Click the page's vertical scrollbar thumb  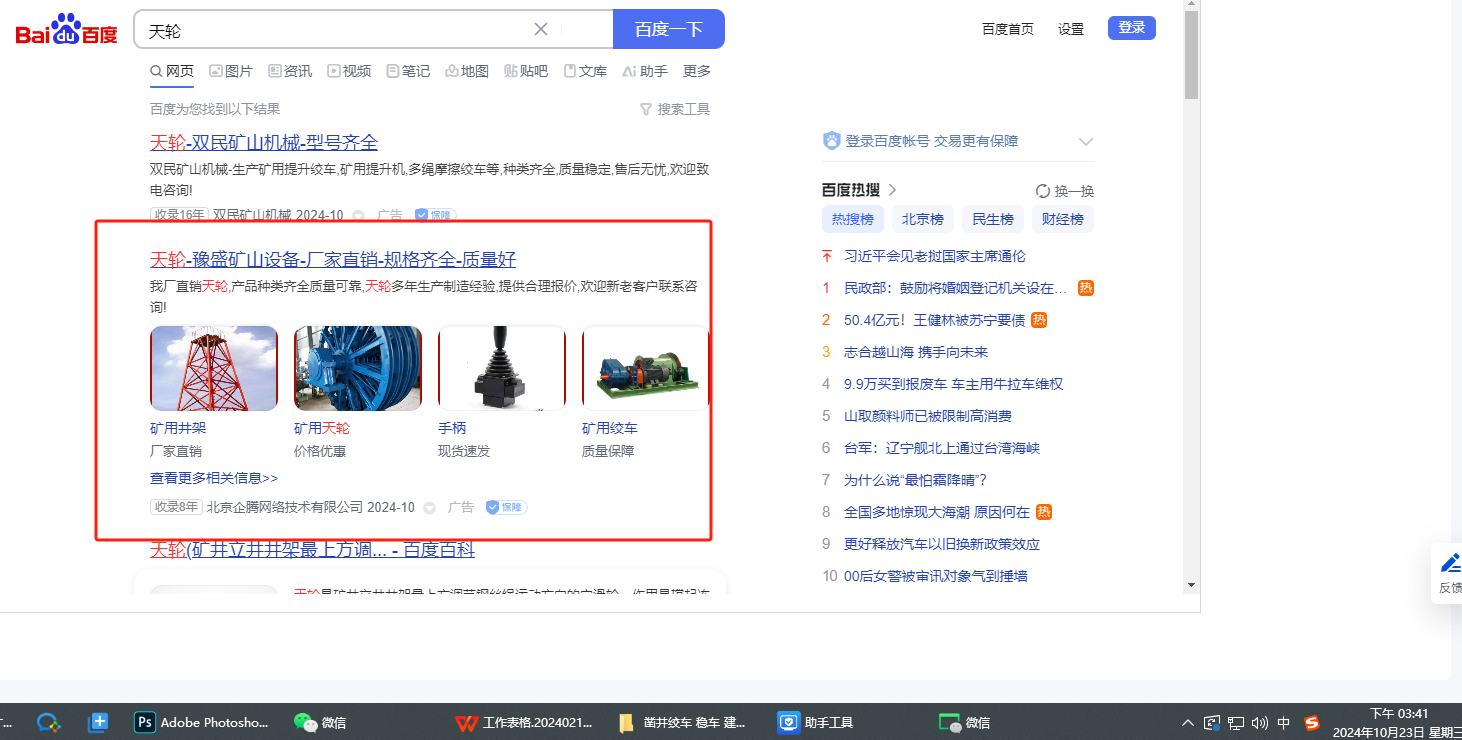coord(1191,55)
